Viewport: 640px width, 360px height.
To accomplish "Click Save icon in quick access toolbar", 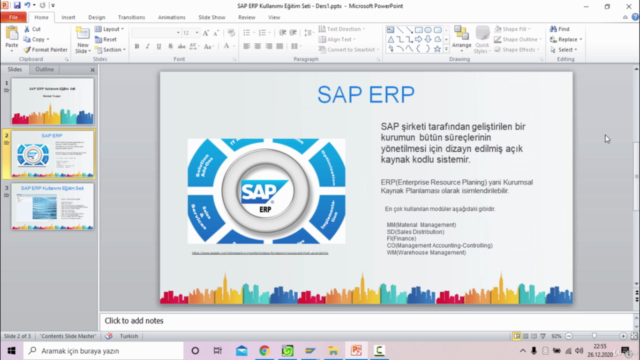I will tap(17, 5).
